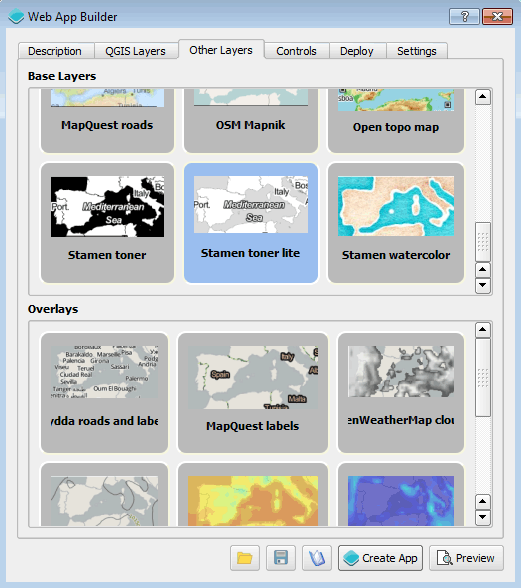The height and width of the screenshot is (588, 521).
Task: Choose the Open topo map base layer
Action: pos(396,121)
